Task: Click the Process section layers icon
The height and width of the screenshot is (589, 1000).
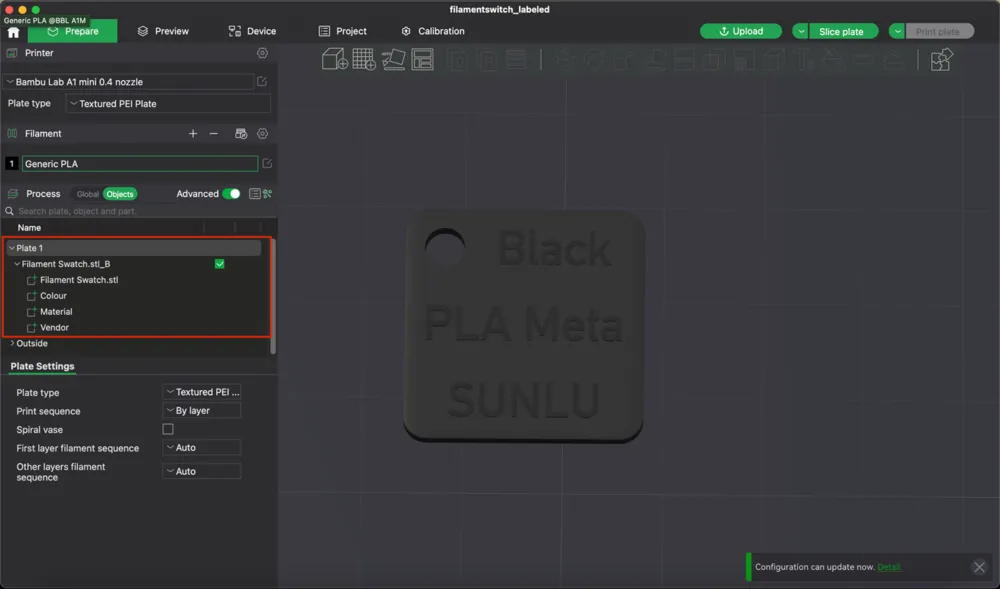Action: tap(12, 194)
